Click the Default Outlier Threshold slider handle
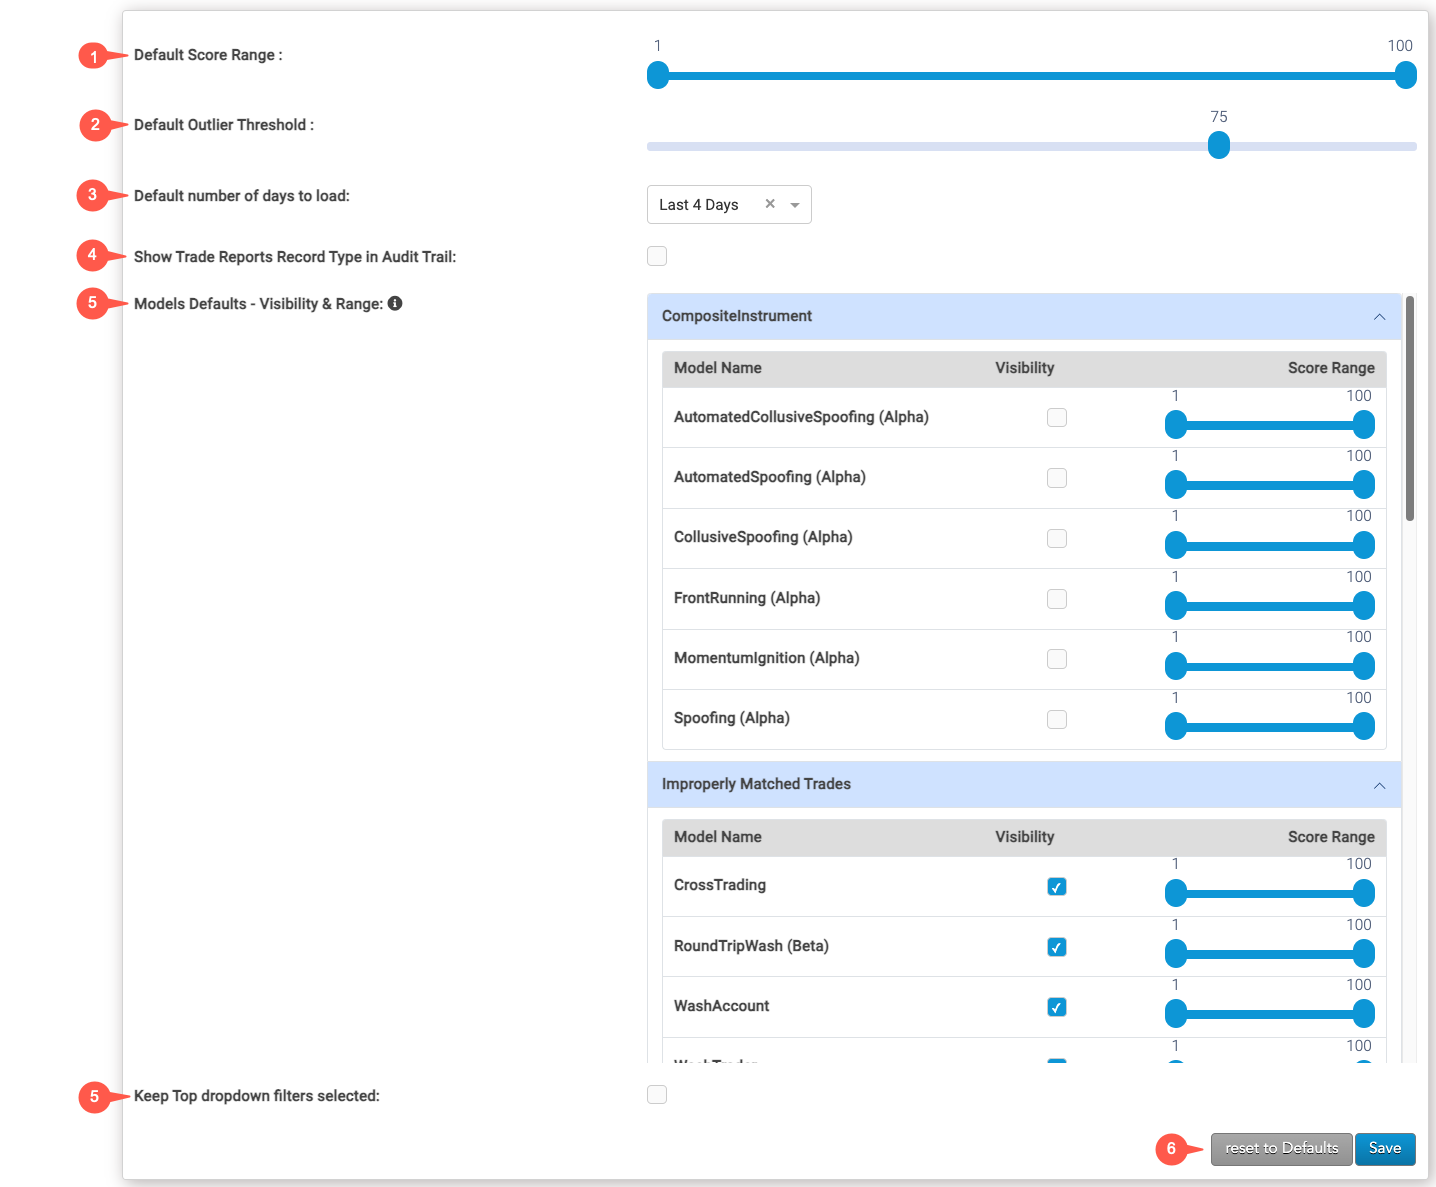The height and width of the screenshot is (1187, 1436). (1218, 146)
